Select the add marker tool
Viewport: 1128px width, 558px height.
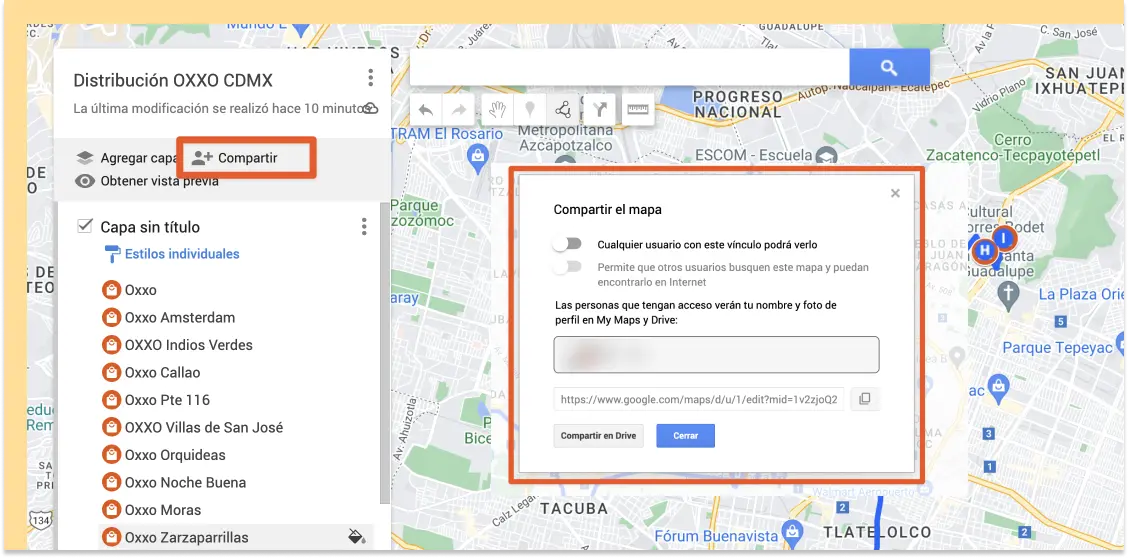click(529, 110)
